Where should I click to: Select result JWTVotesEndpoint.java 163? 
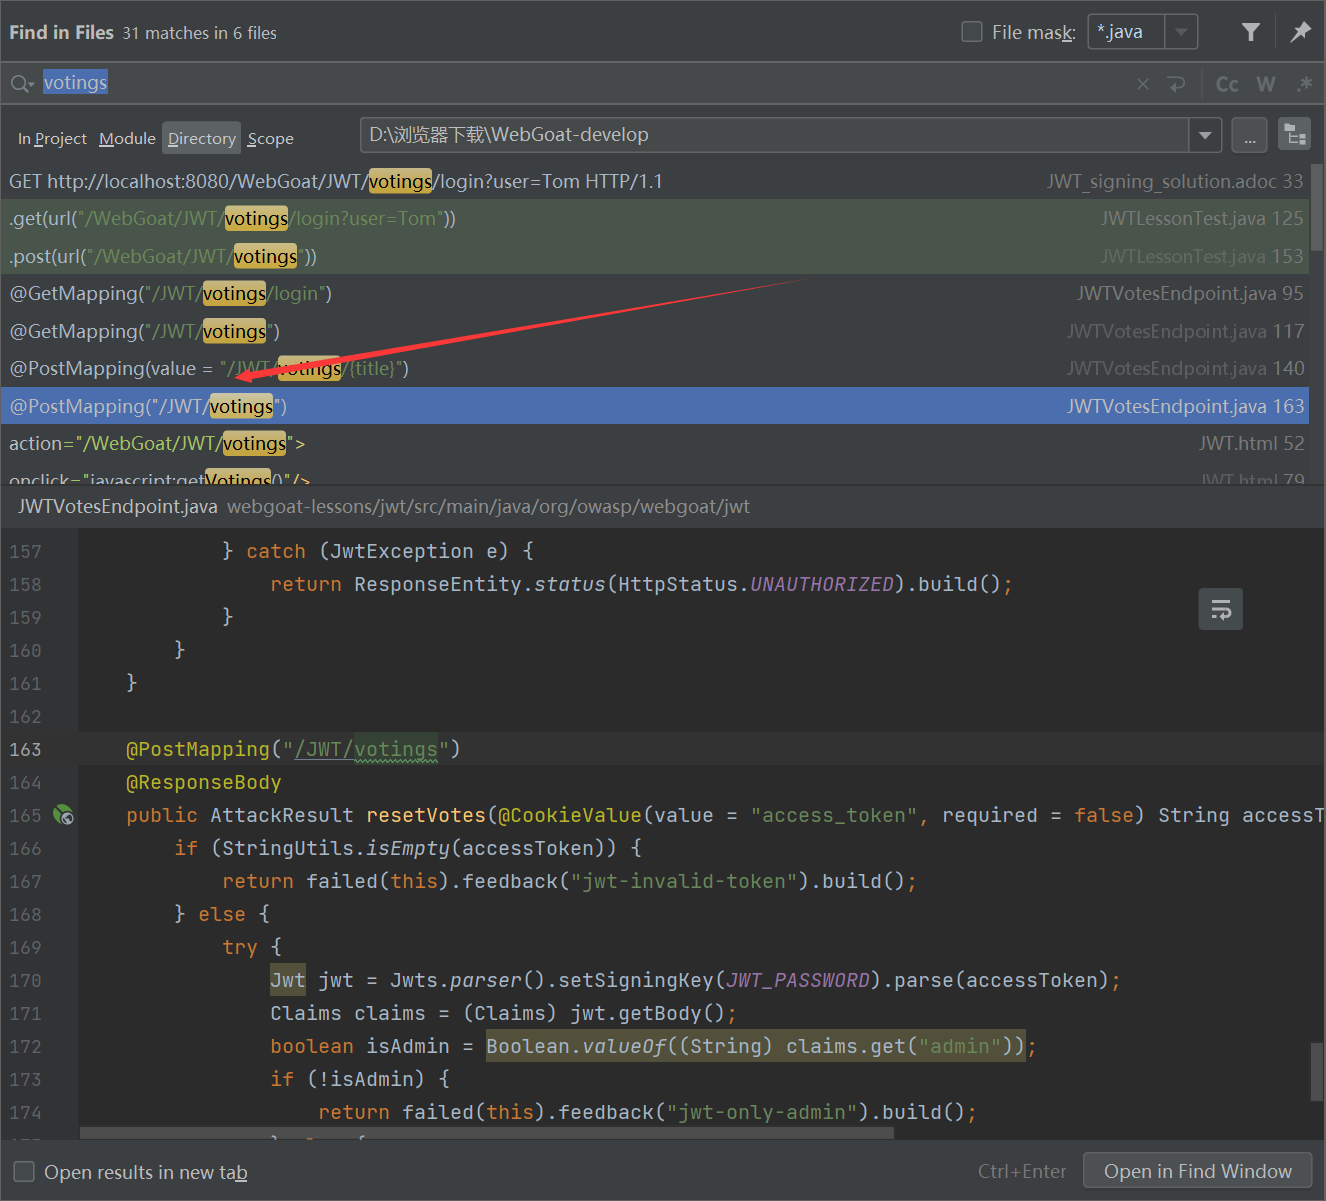click(655, 406)
